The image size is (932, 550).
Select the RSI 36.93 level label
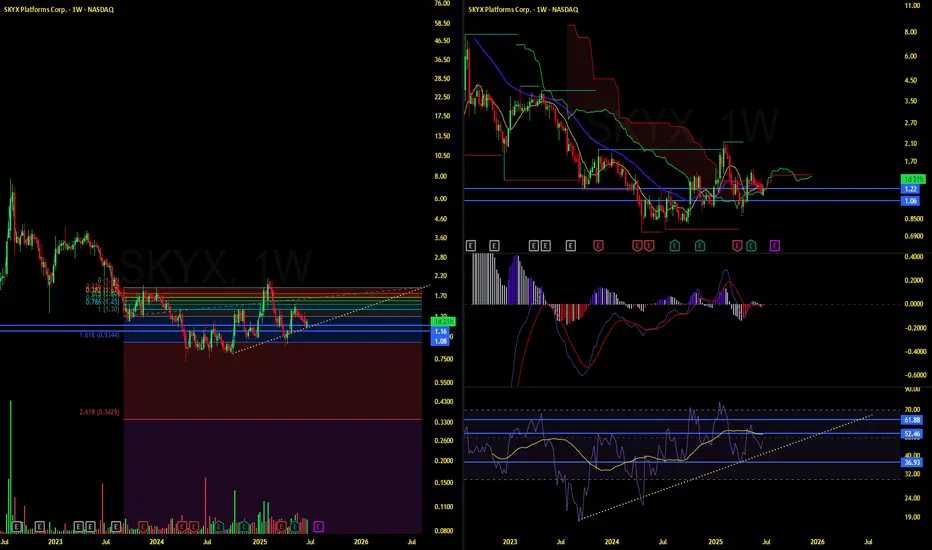[912, 463]
